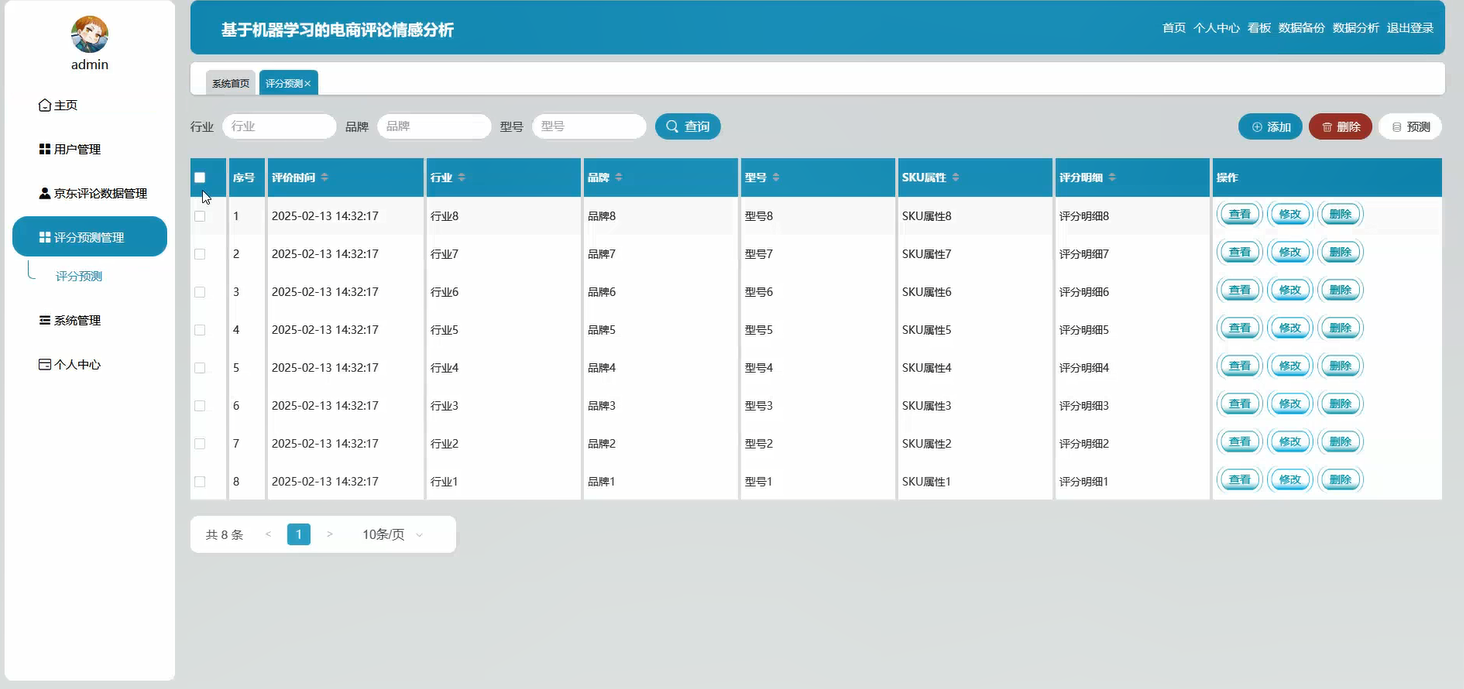
Task: Click the red 删除 batch delete button
Action: (x=1340, y=126)
